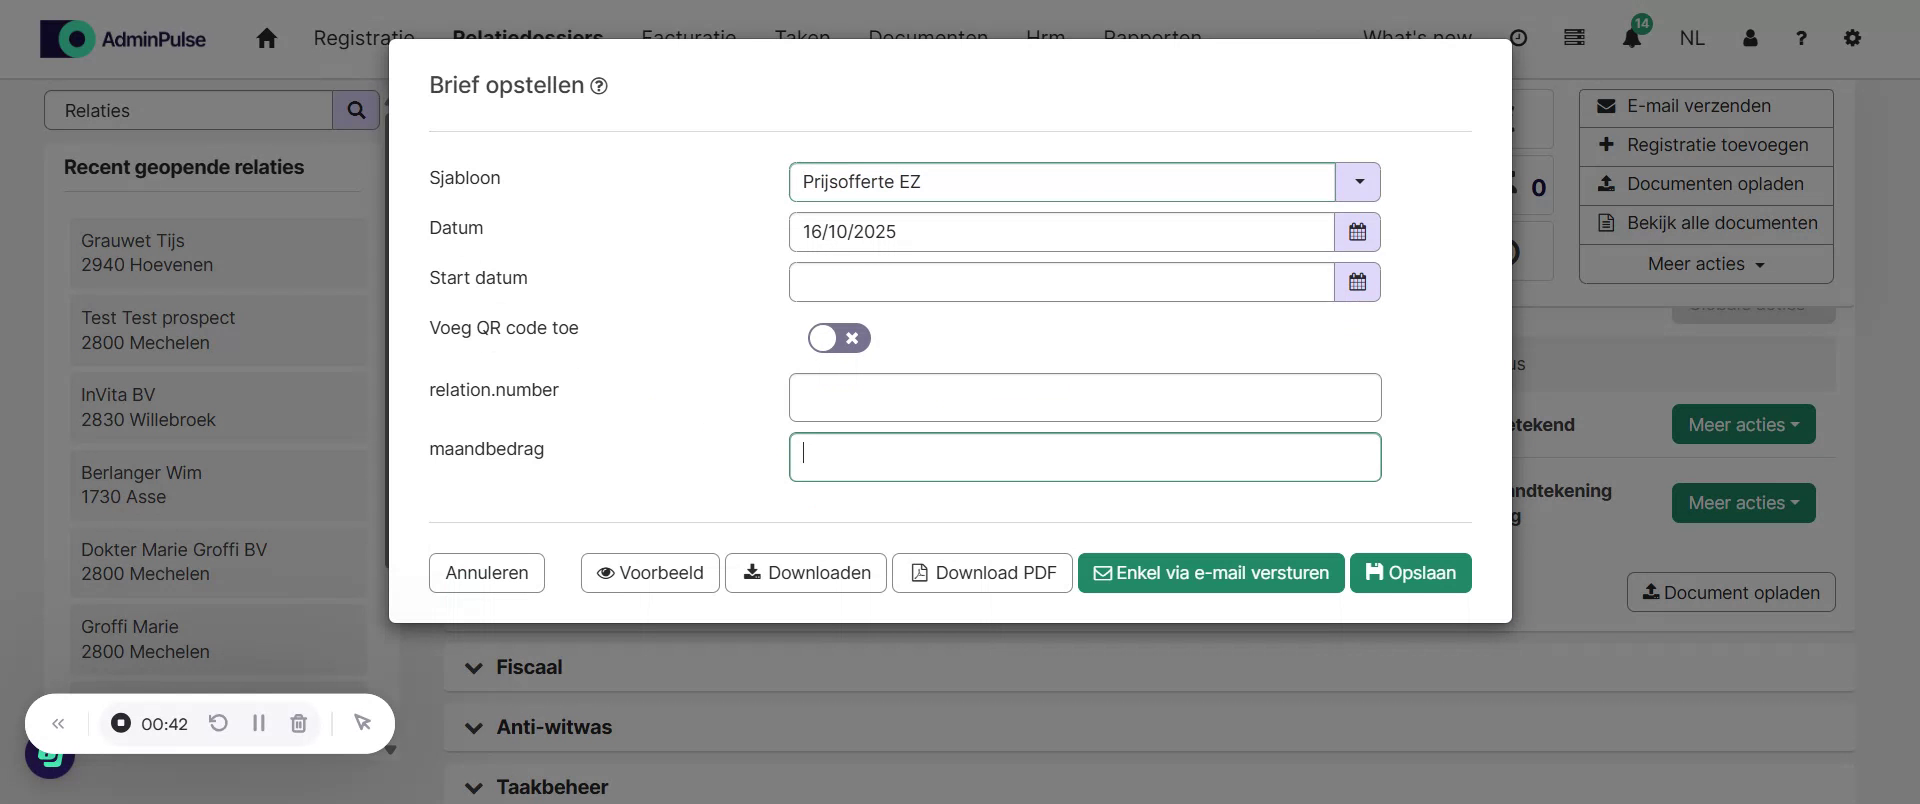Open the Datum calendar picker
This screenshot has height=804, width=1920.
1357,232
